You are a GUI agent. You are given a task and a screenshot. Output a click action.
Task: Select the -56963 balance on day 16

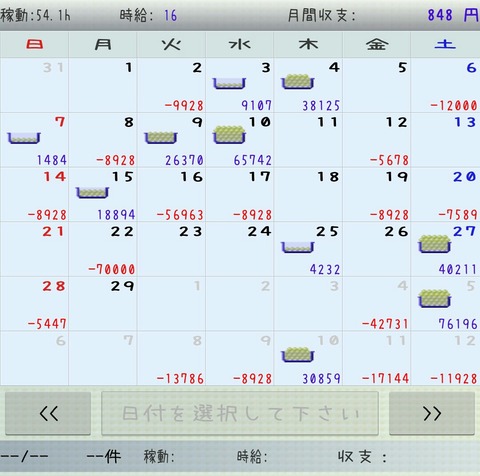pyautogui.click(x=180, y=215)
